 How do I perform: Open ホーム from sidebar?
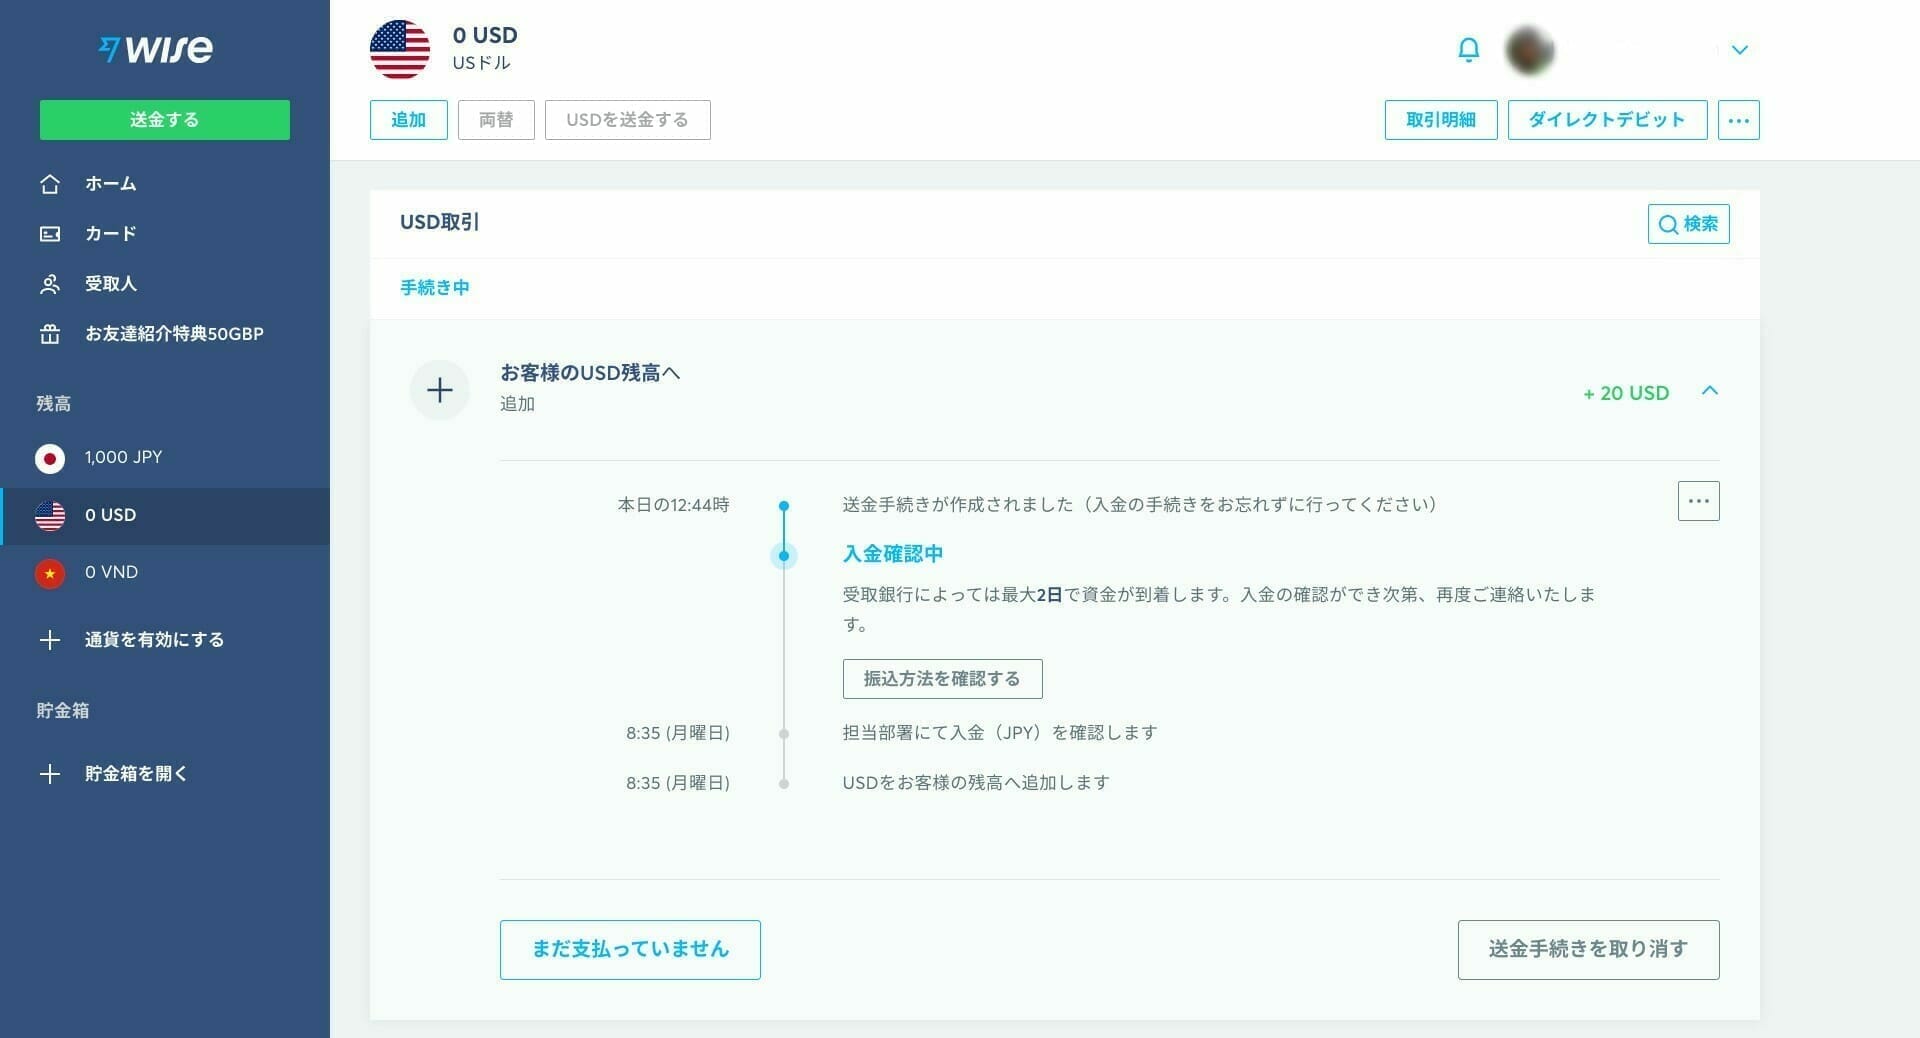tap(110, 184)
